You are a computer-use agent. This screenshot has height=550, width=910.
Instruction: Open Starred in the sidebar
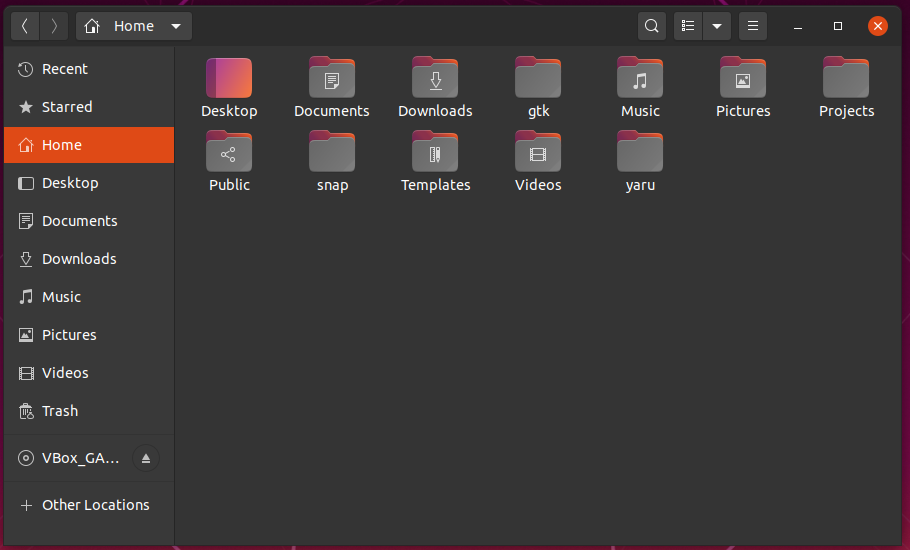pyautogui.click(x=89, y=107)
